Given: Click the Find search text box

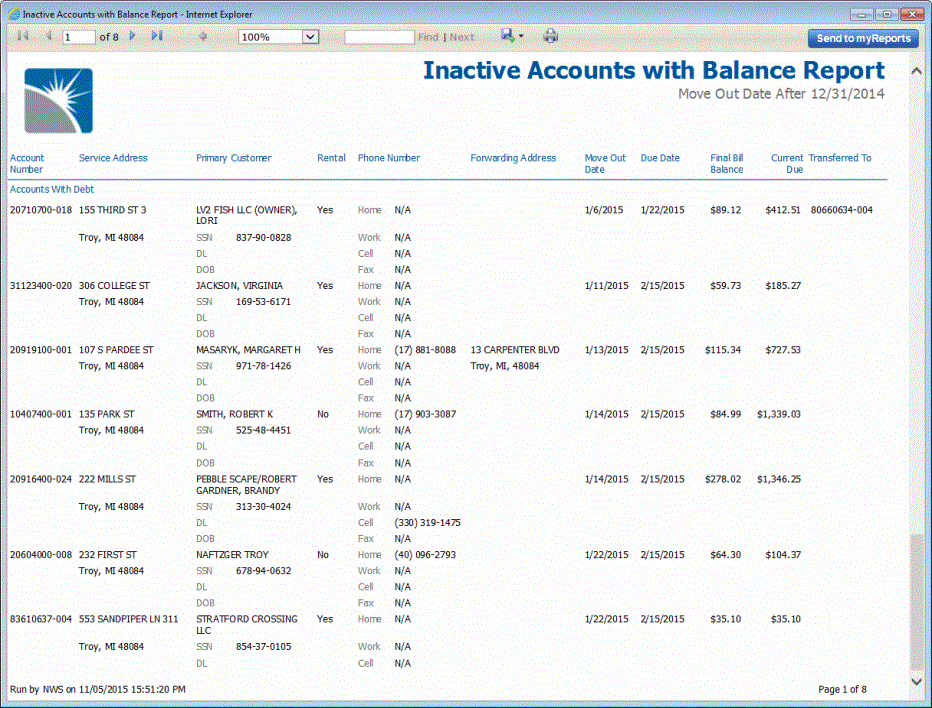Looking at the screenshot, I should 379,37.
